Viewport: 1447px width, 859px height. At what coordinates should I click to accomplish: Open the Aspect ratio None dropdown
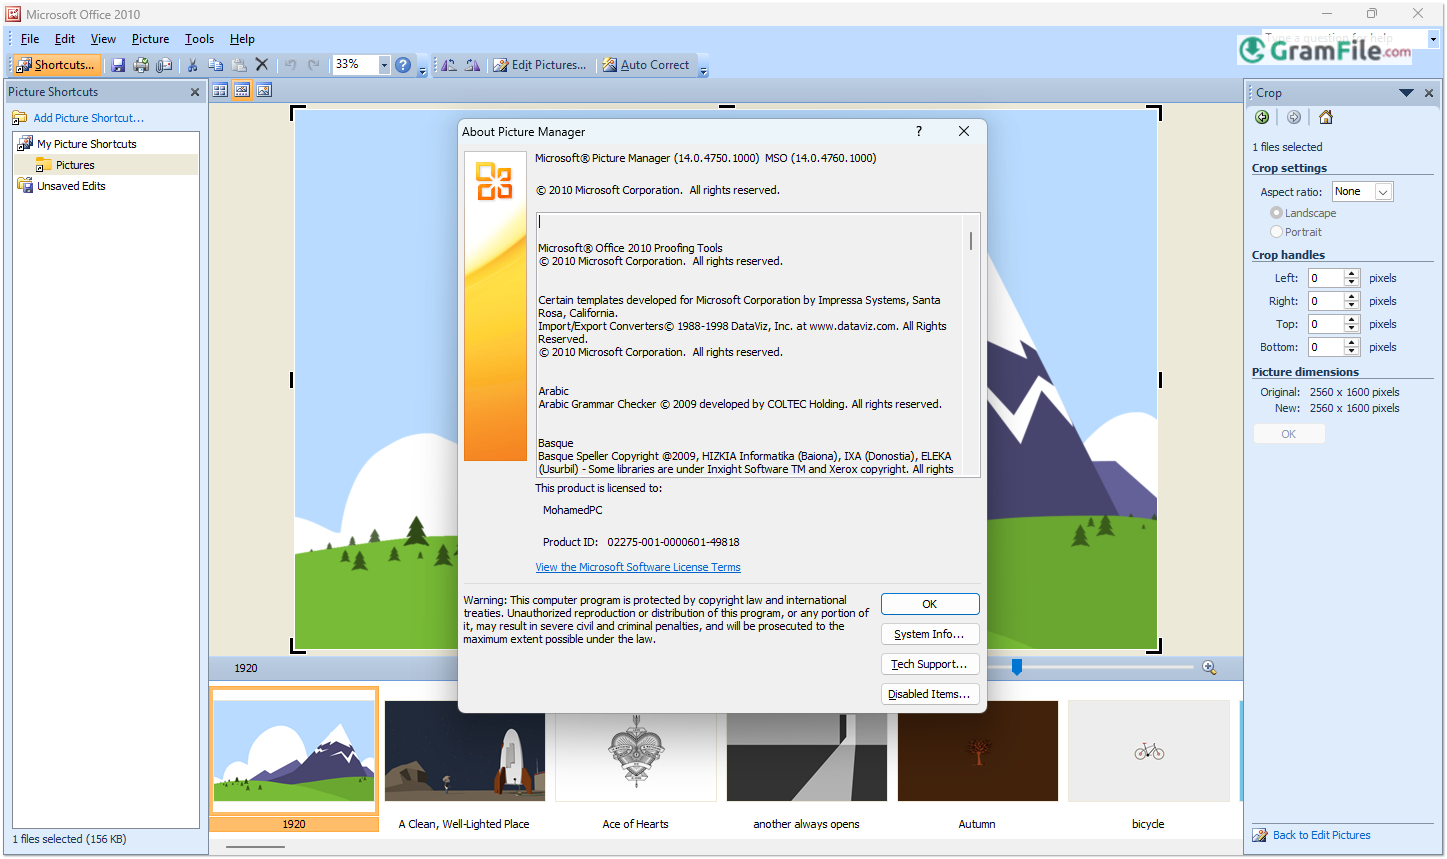tap(1384, 192)
